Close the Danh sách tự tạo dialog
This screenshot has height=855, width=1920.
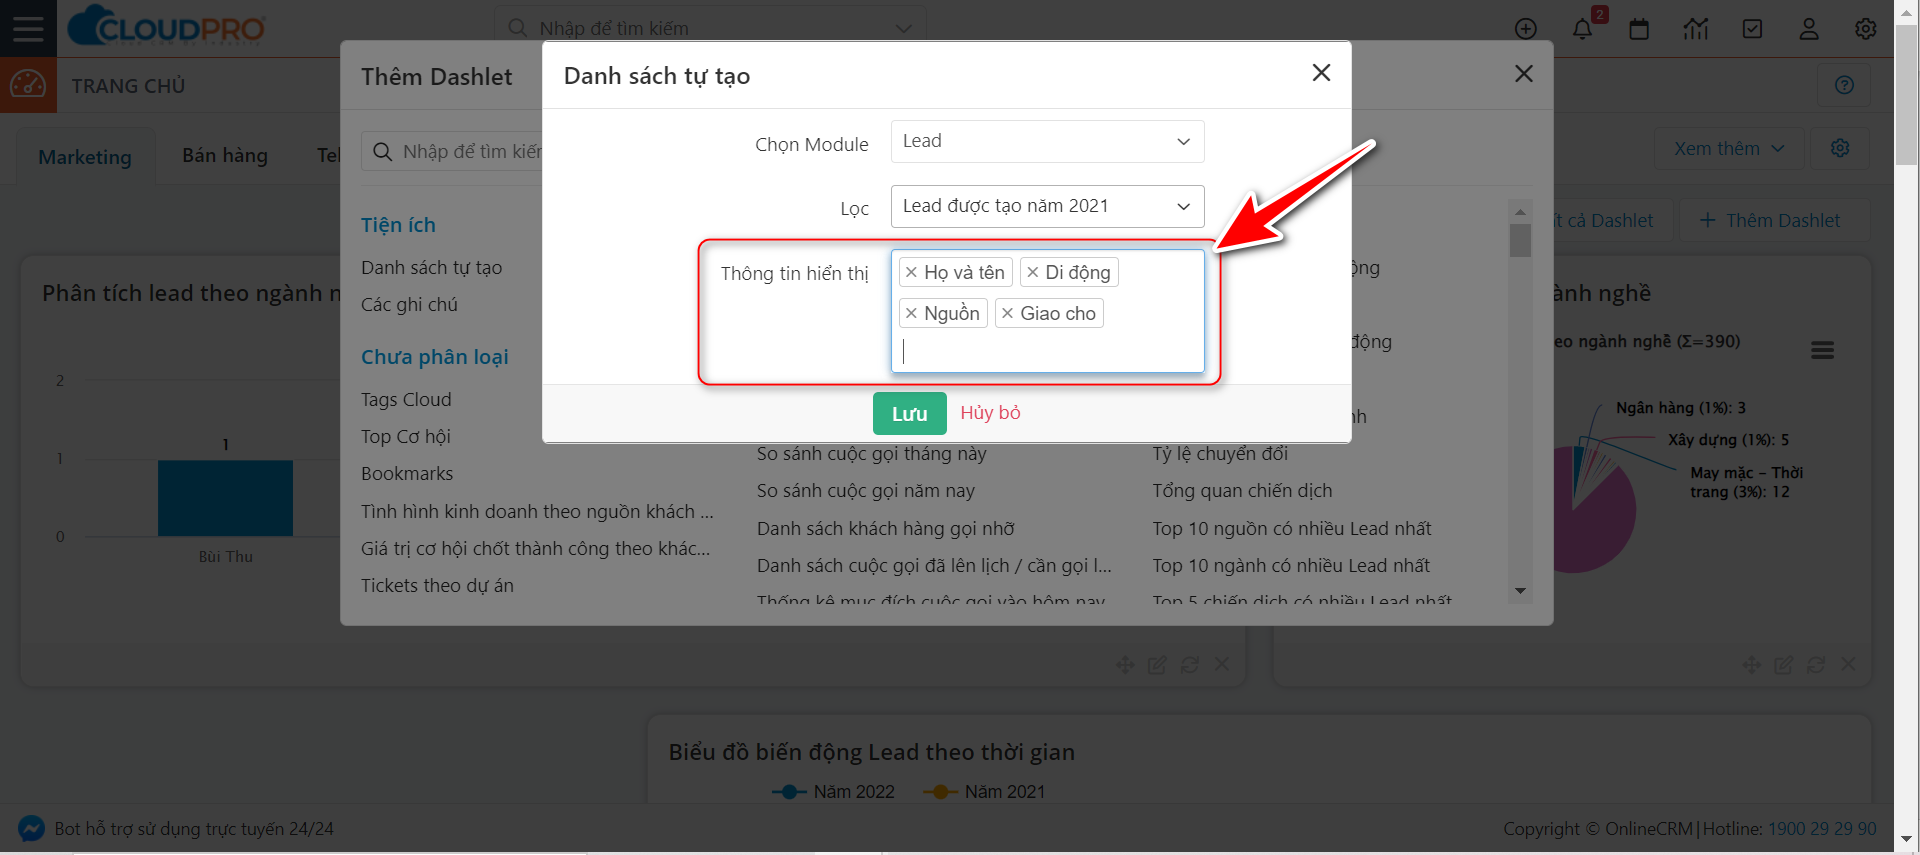point(1321,73)
